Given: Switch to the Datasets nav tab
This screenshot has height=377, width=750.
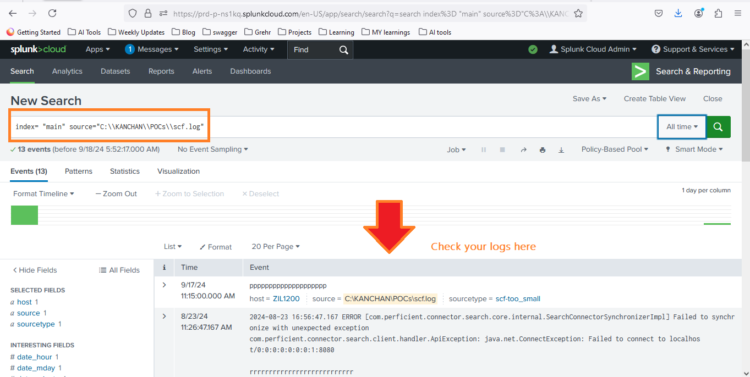Looking at the screenshot, I should (x=115, y=71).
